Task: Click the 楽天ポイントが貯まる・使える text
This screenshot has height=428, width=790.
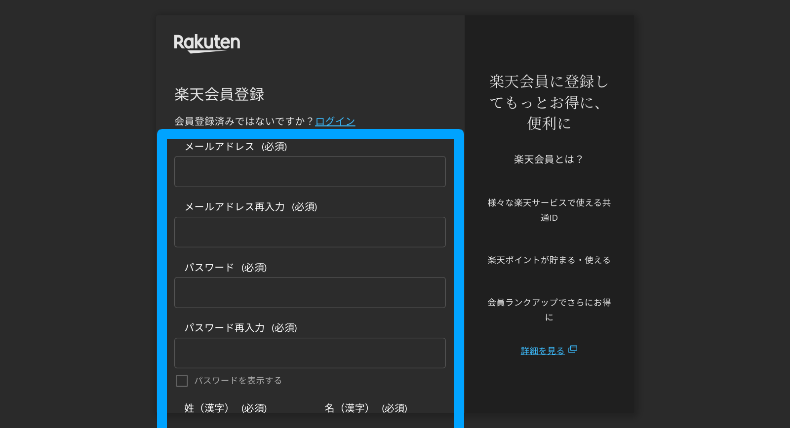Action: 549,260
